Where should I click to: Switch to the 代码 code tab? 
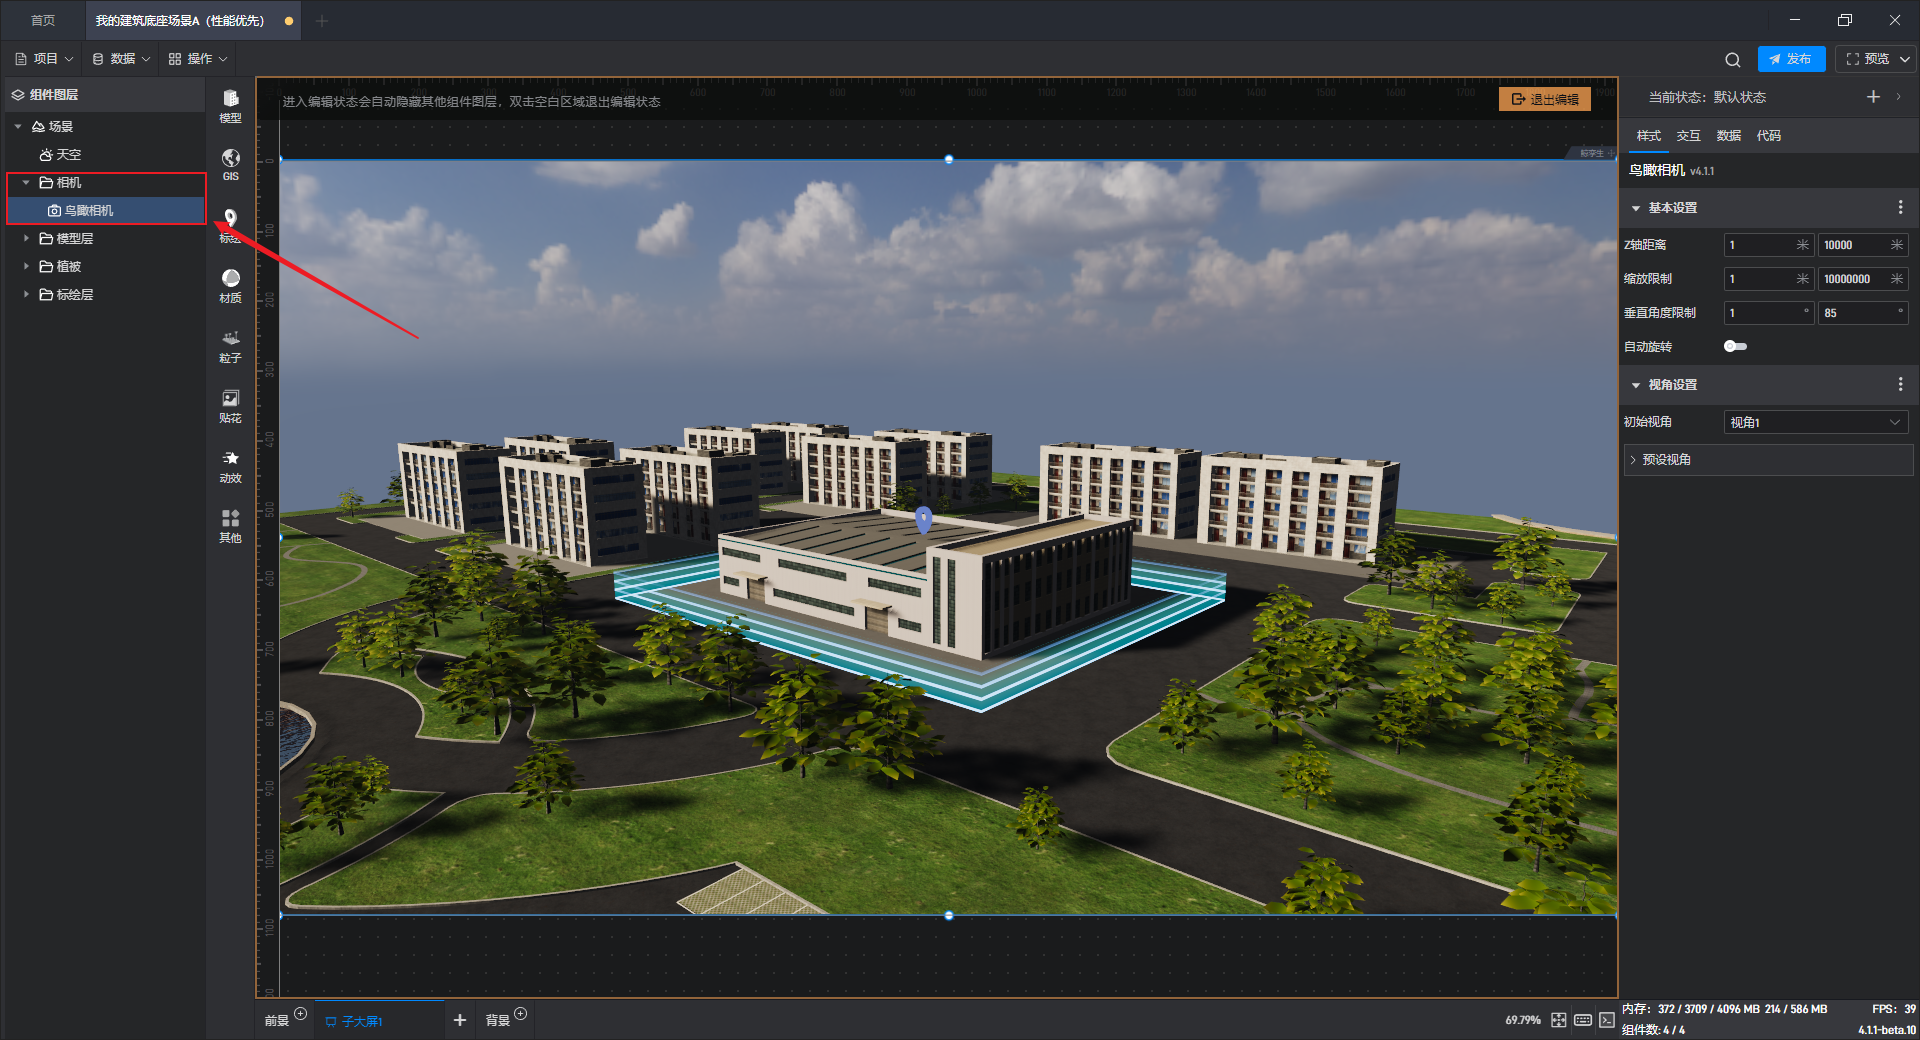pos(1768,136)
